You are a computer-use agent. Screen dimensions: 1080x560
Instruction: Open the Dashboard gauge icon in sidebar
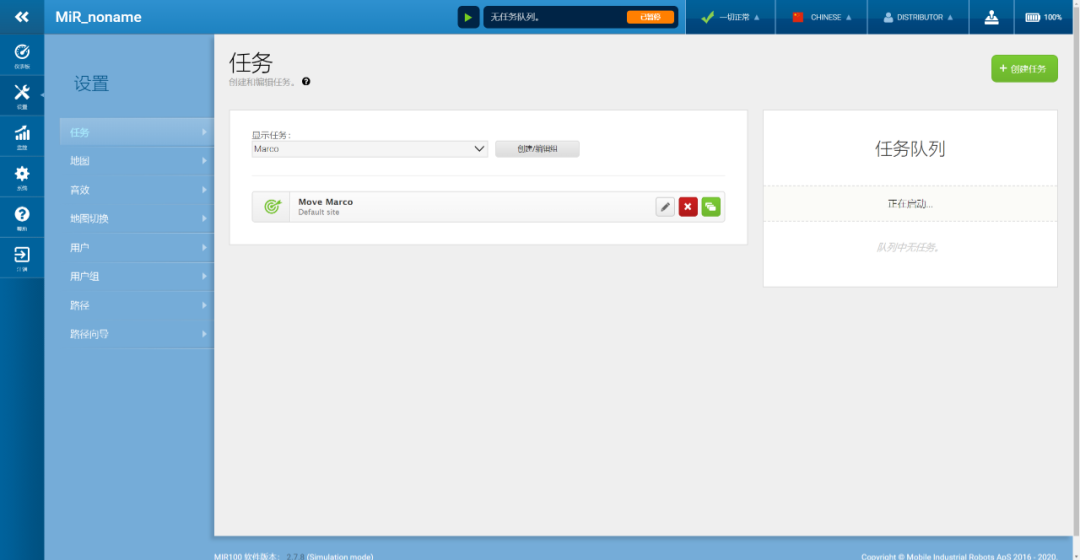coord(21,55)
